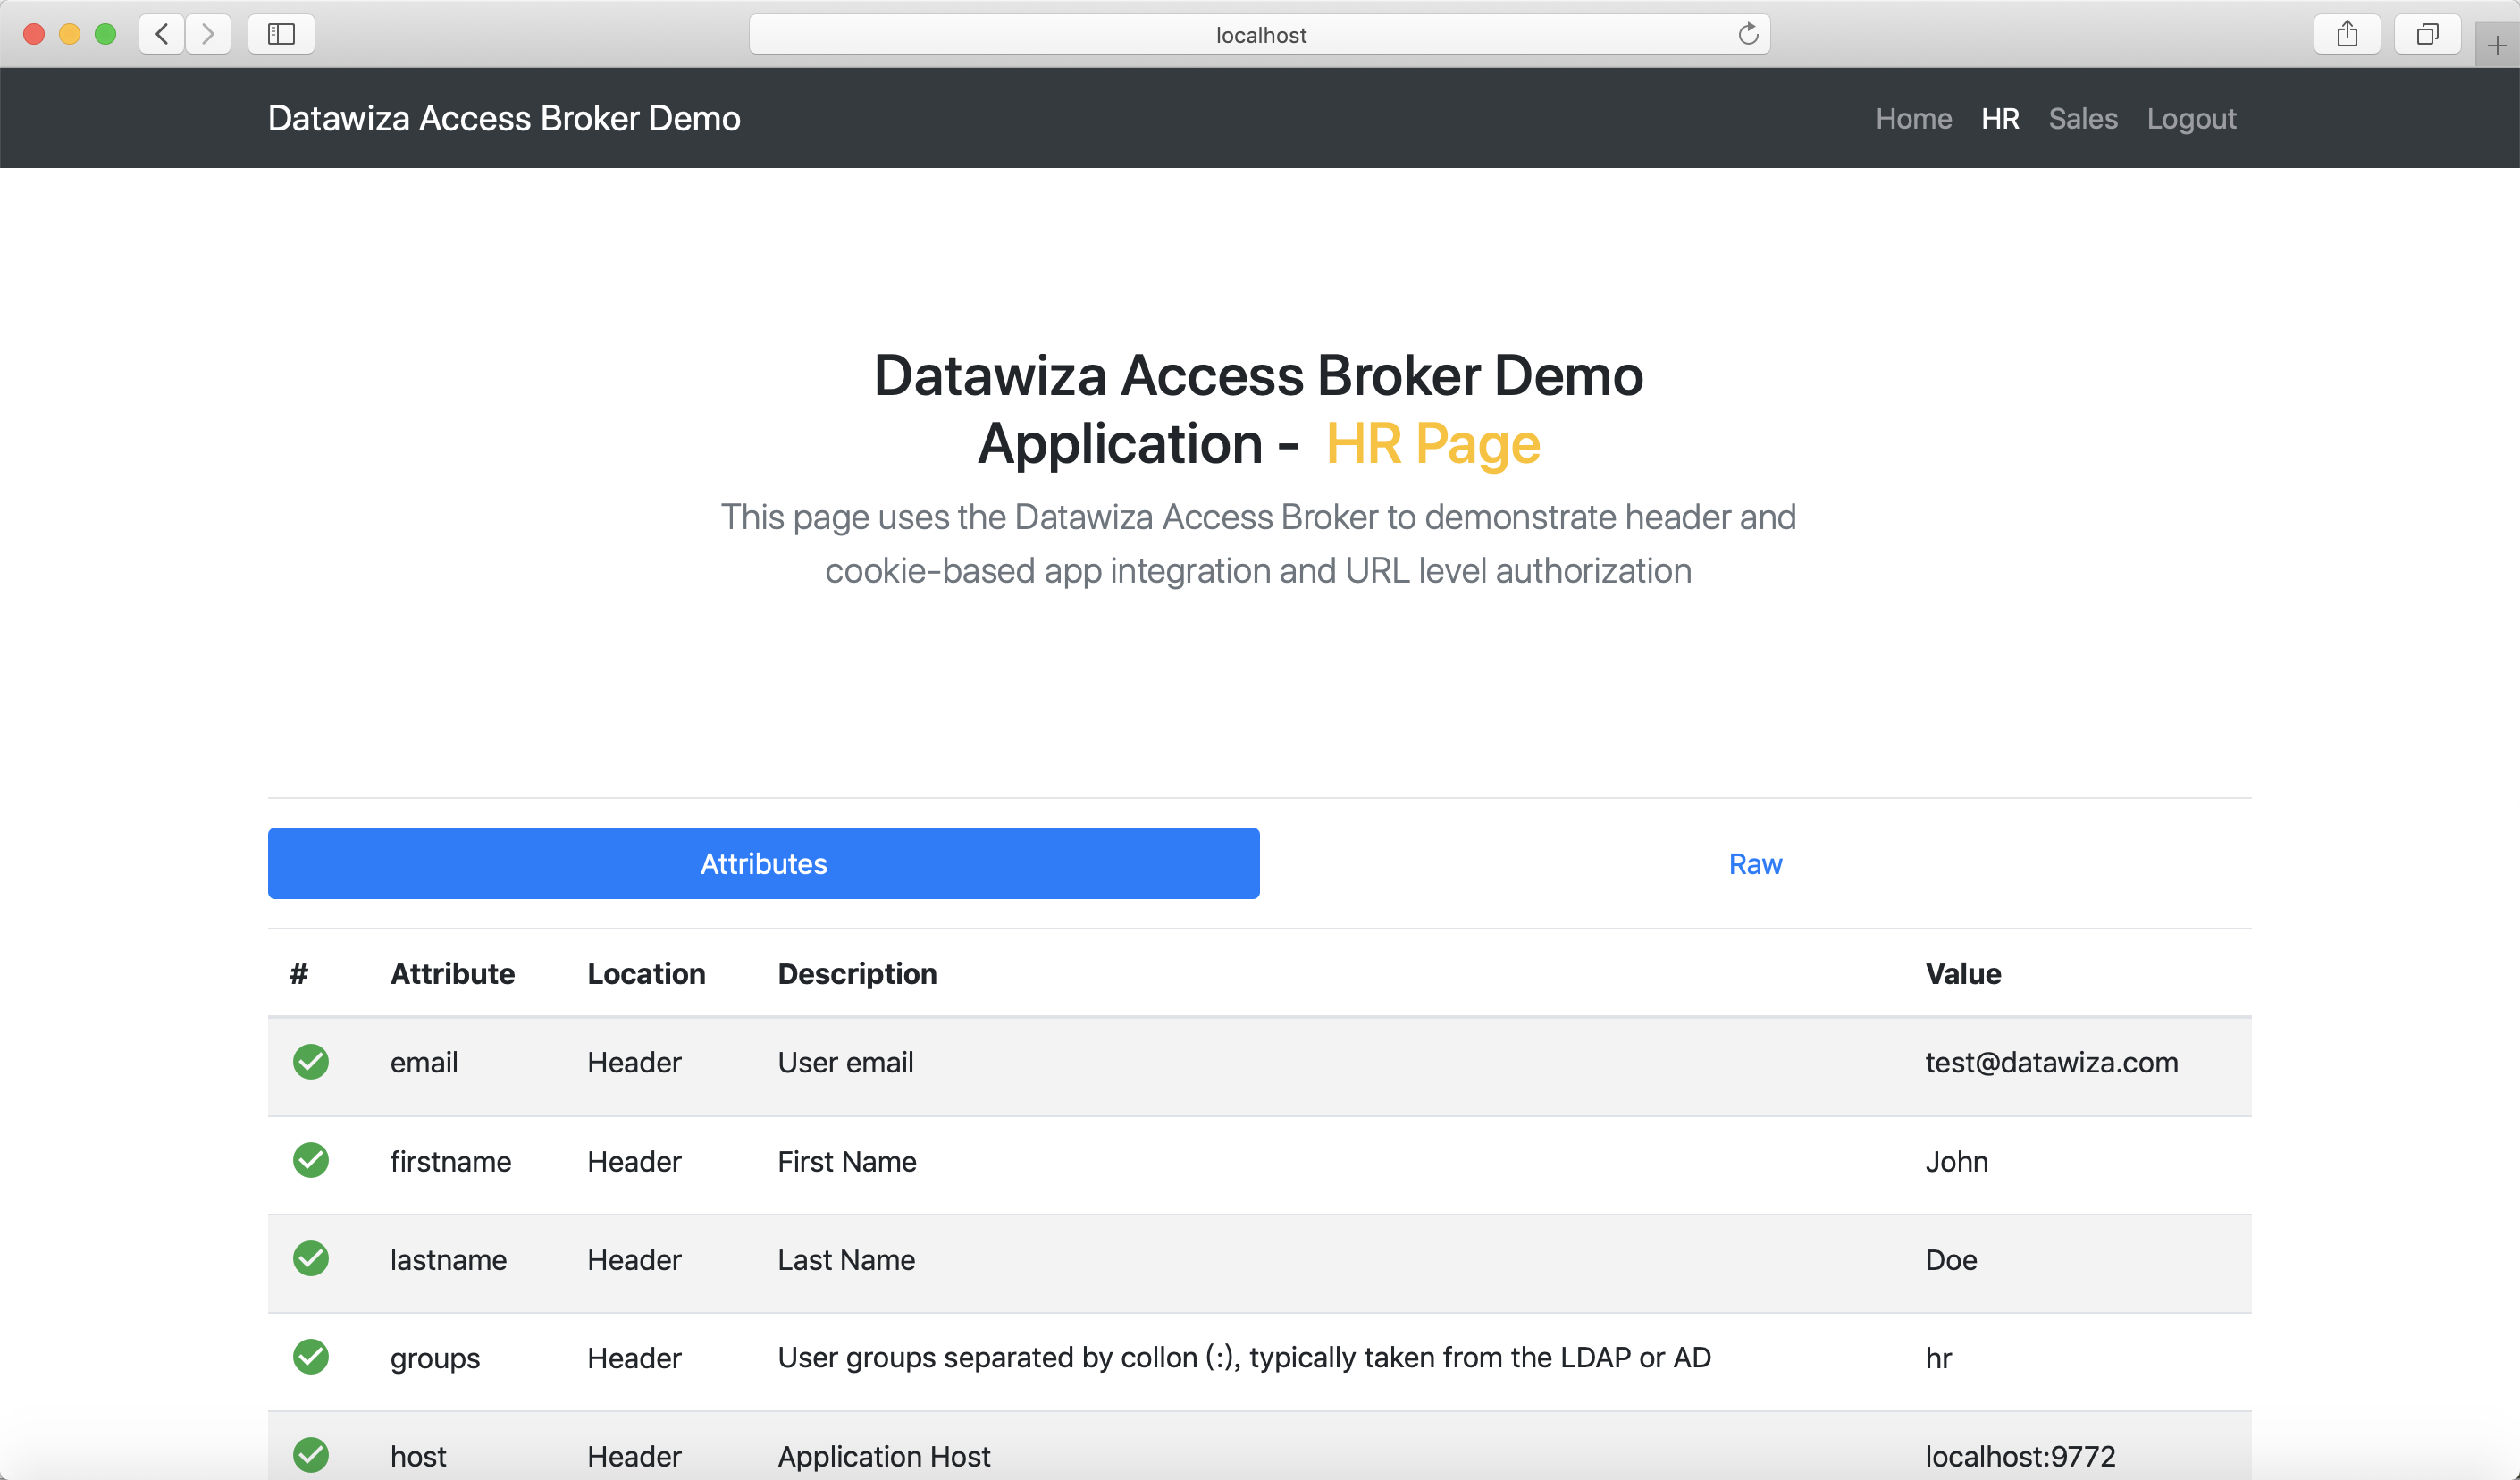The image size is (2520, 1480).
Task: Select the Attributes tab
Action: pos(763,863)
